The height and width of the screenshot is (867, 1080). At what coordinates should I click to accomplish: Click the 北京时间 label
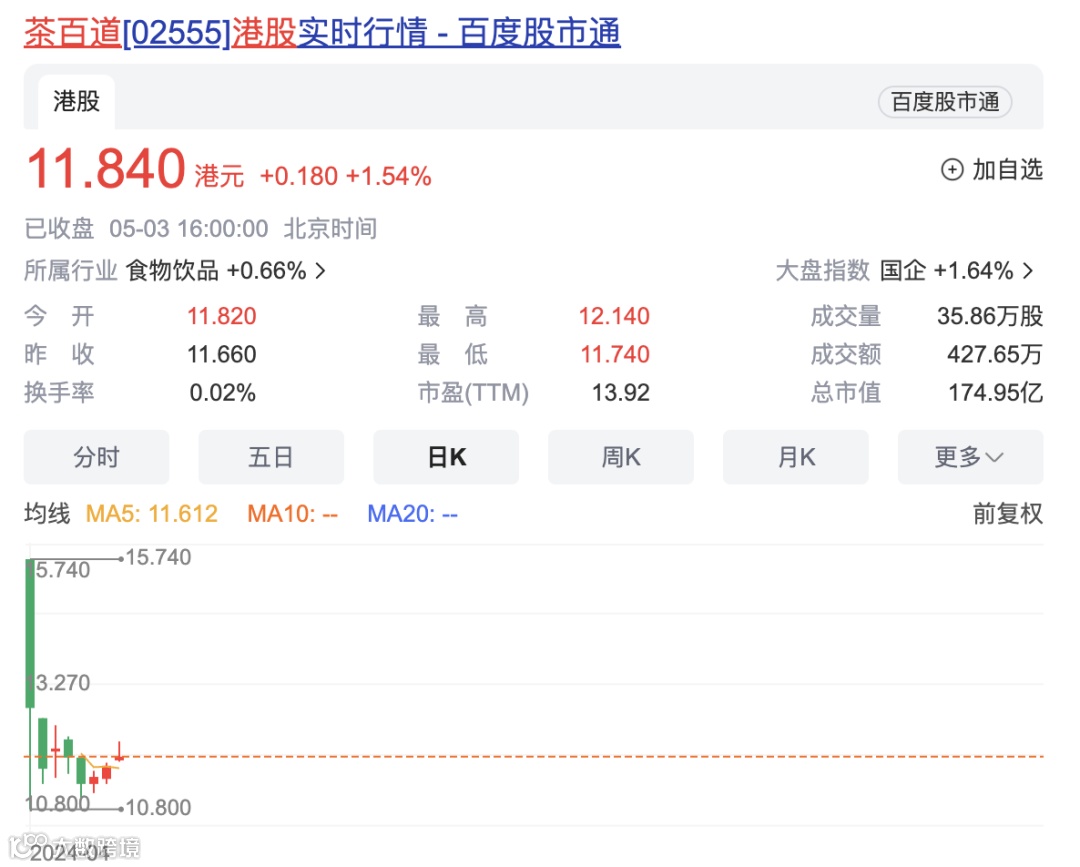(x=330, y=229)
